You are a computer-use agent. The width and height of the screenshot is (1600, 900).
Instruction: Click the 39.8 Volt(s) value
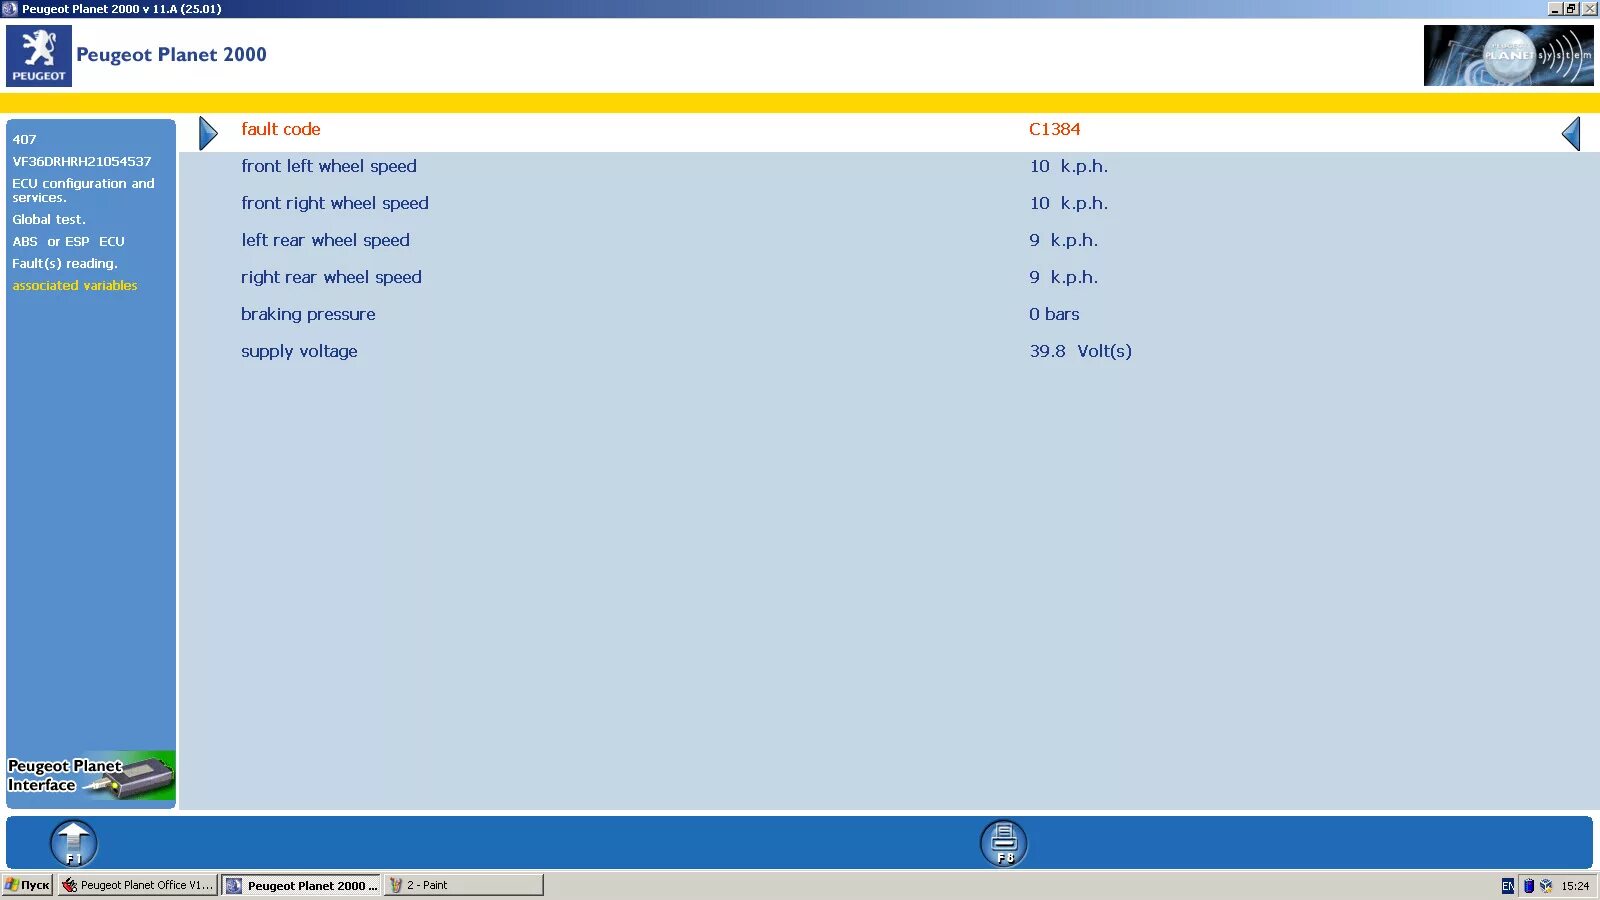coord(1081,351)
